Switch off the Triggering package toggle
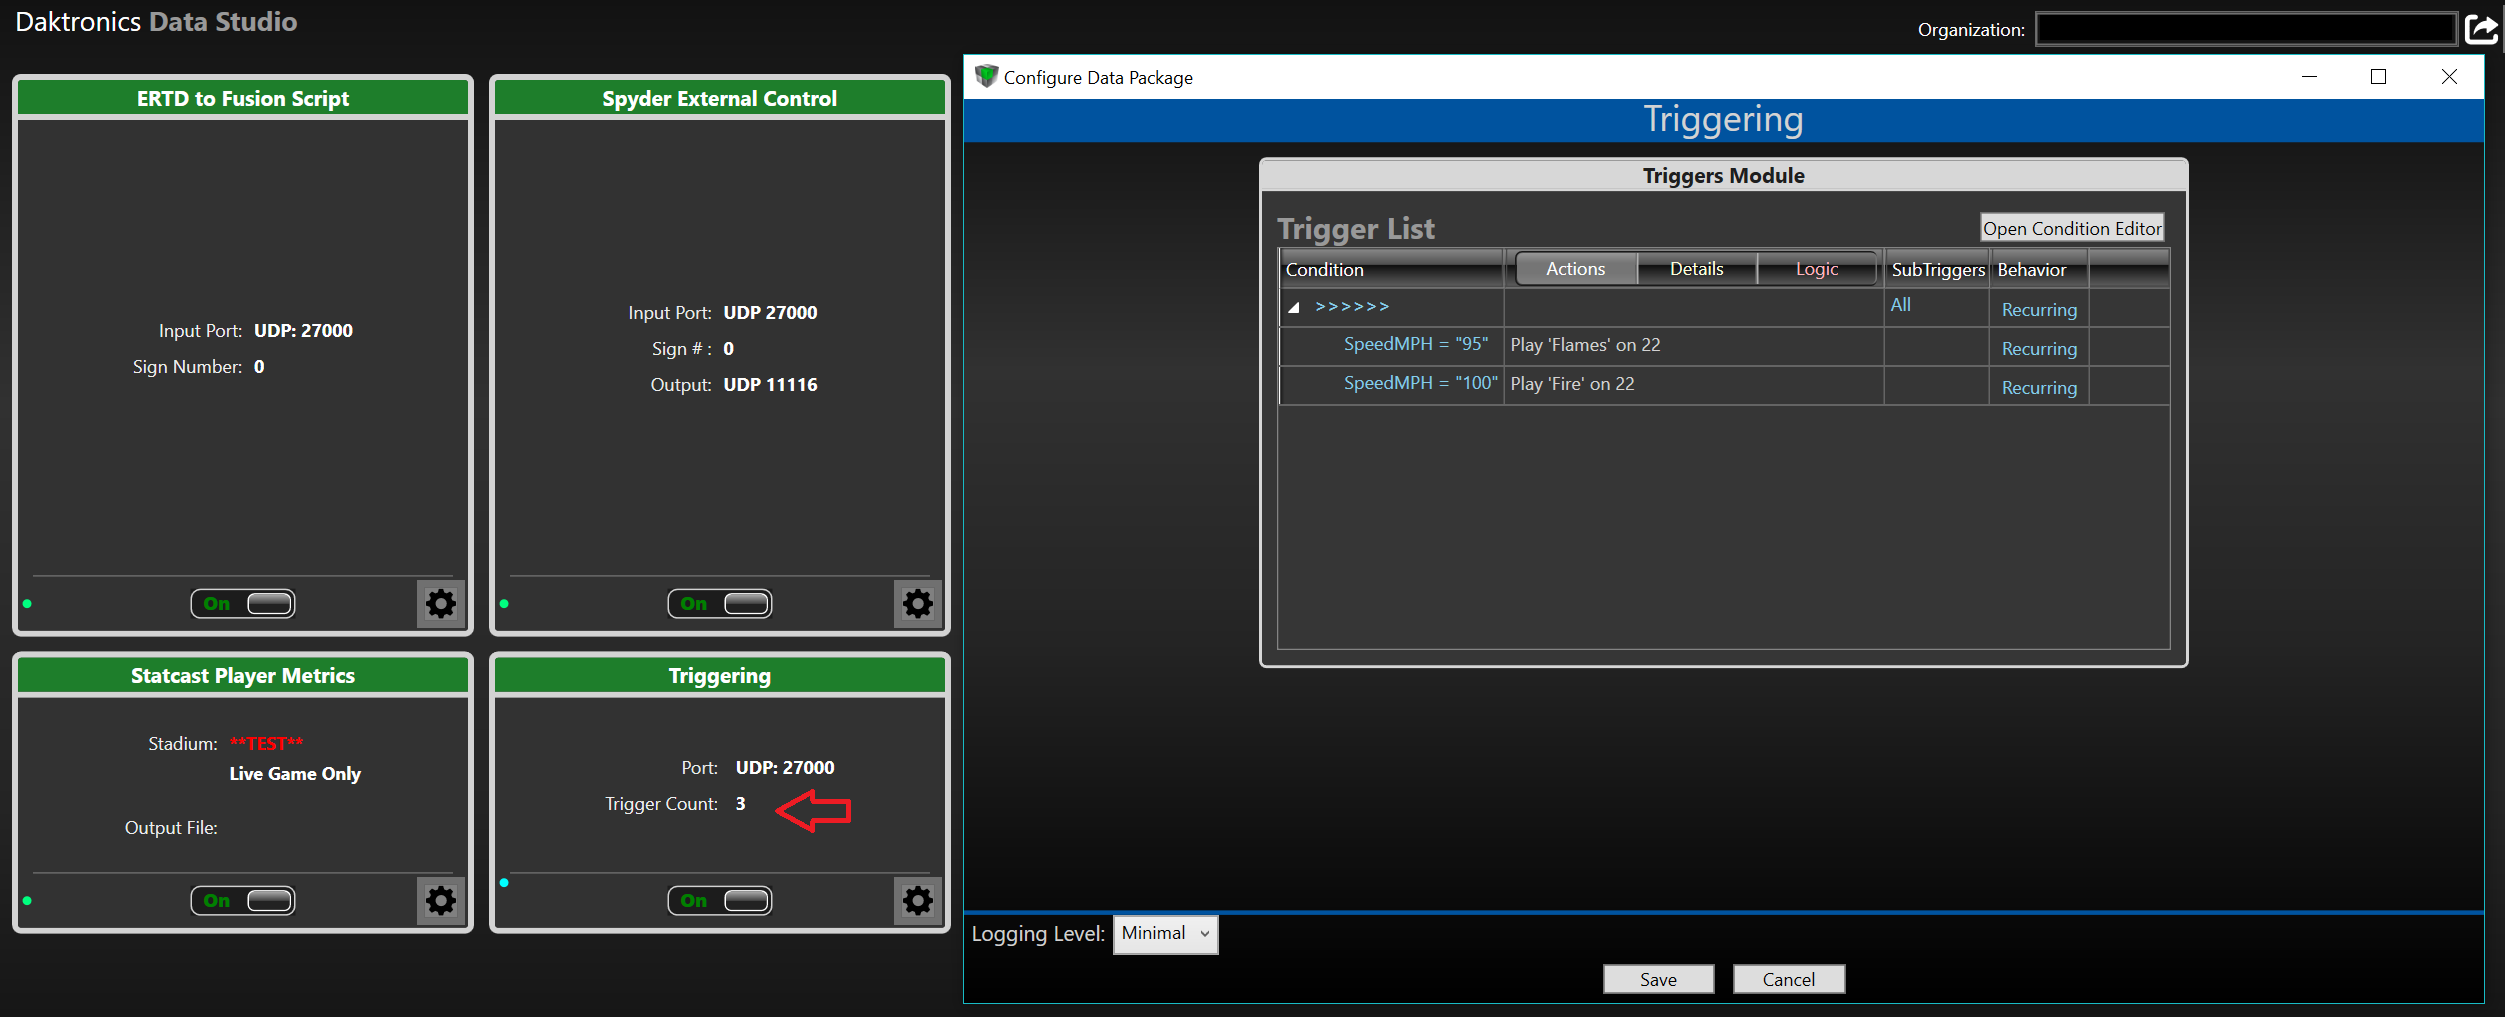Viewport: 2505px width, 1017px height. (720, 901)
